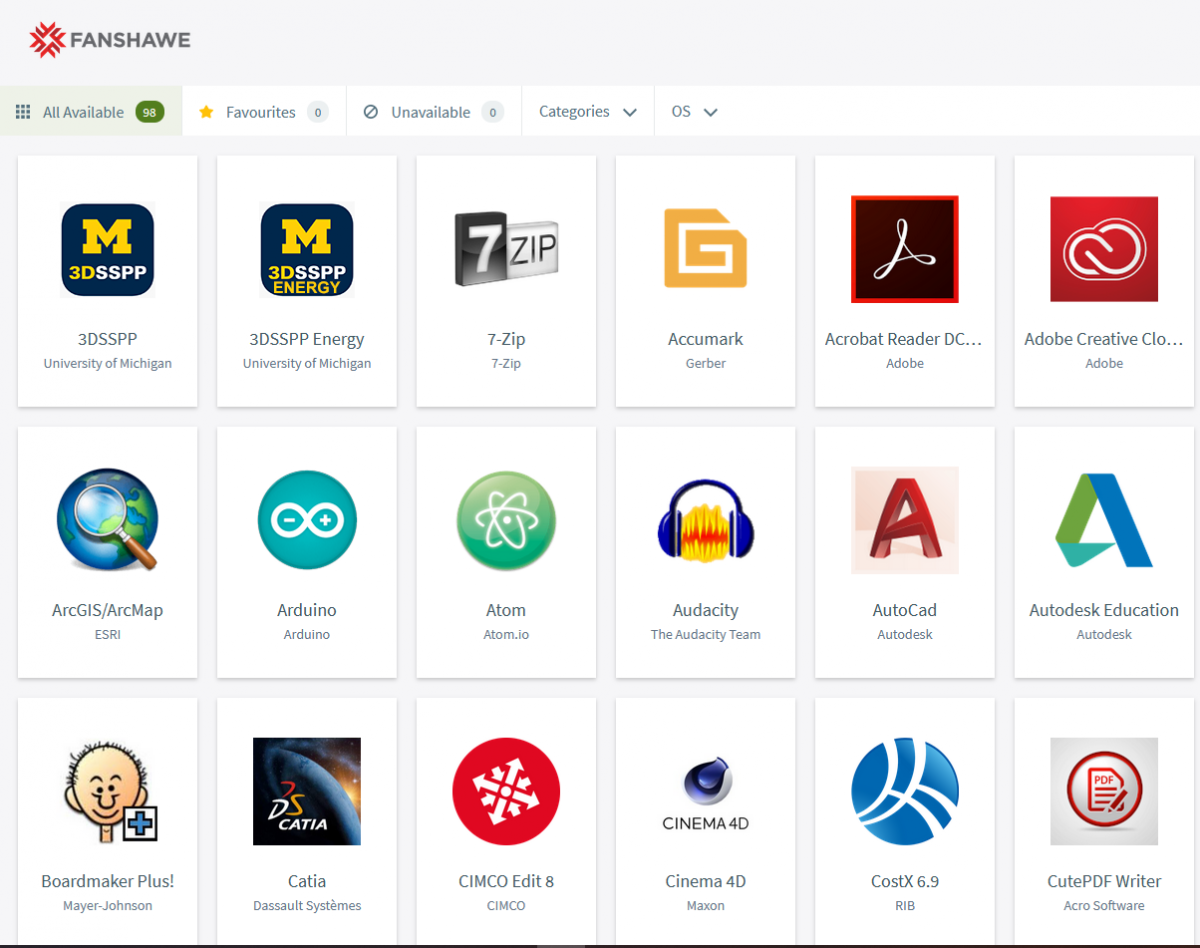Open the OS filter dropdown
The image size is (1200, 948).
pos(693,111)
